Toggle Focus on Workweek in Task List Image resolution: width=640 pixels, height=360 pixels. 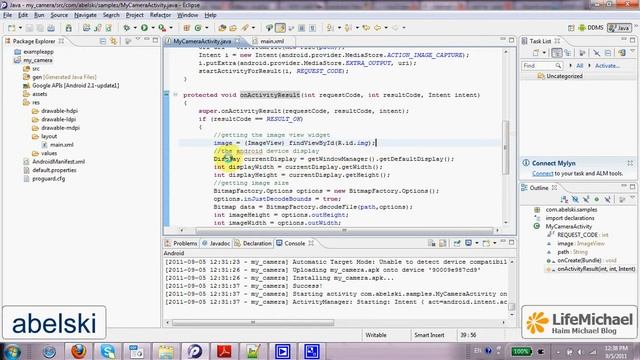pyautogui.click(x=582, y=53)
